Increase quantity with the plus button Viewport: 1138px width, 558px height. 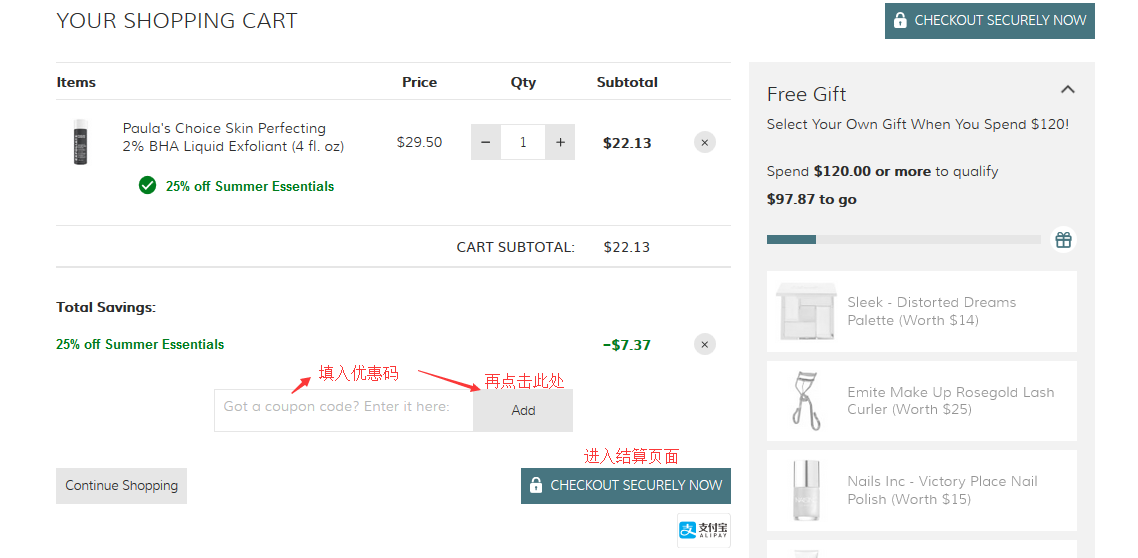point(560,143)
